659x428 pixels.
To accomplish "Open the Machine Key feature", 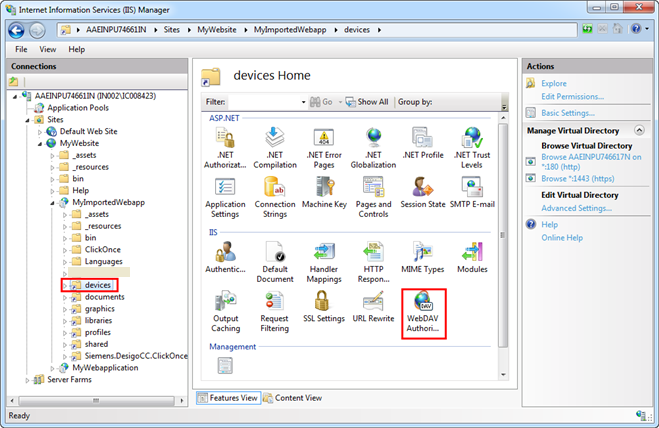I will click(x=323, y=195).
